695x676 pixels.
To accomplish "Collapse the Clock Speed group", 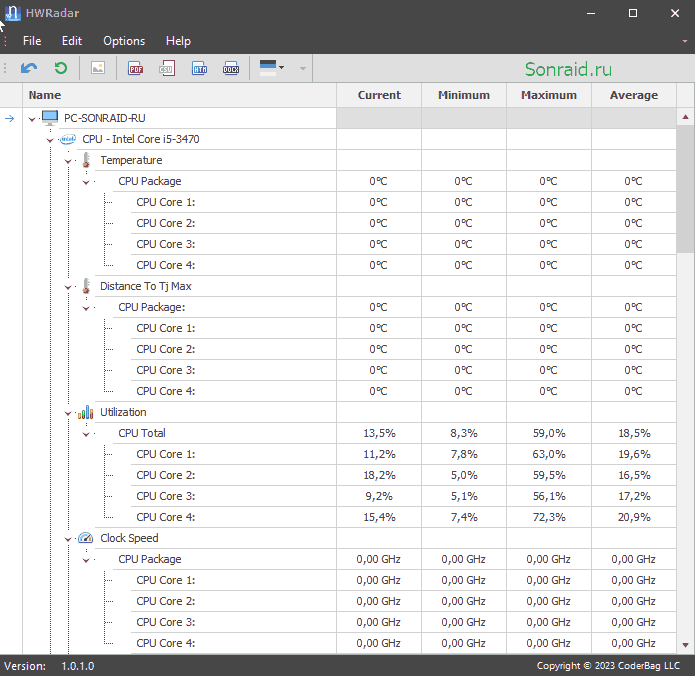I will click(x=68, y=539).
